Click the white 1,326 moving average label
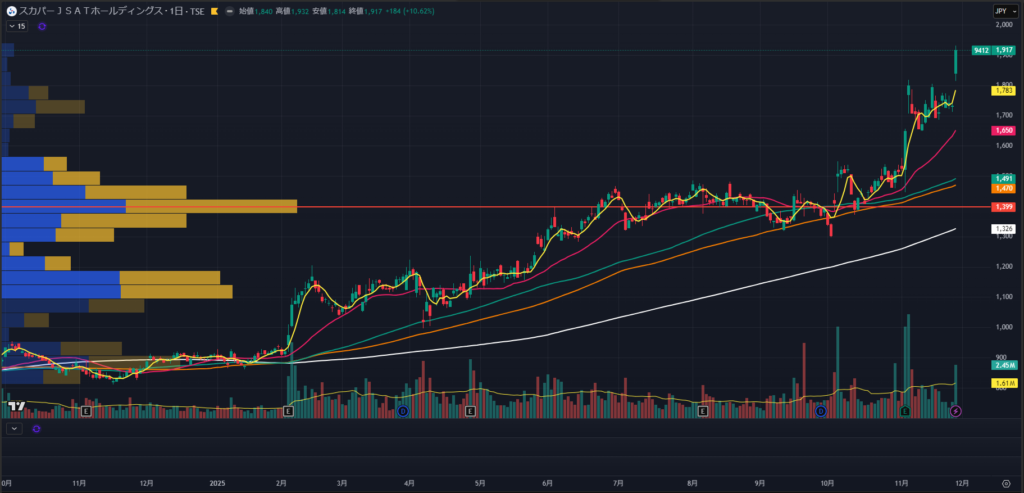The height and width of the screenshot is (493, 1024). coord(1003,229)
